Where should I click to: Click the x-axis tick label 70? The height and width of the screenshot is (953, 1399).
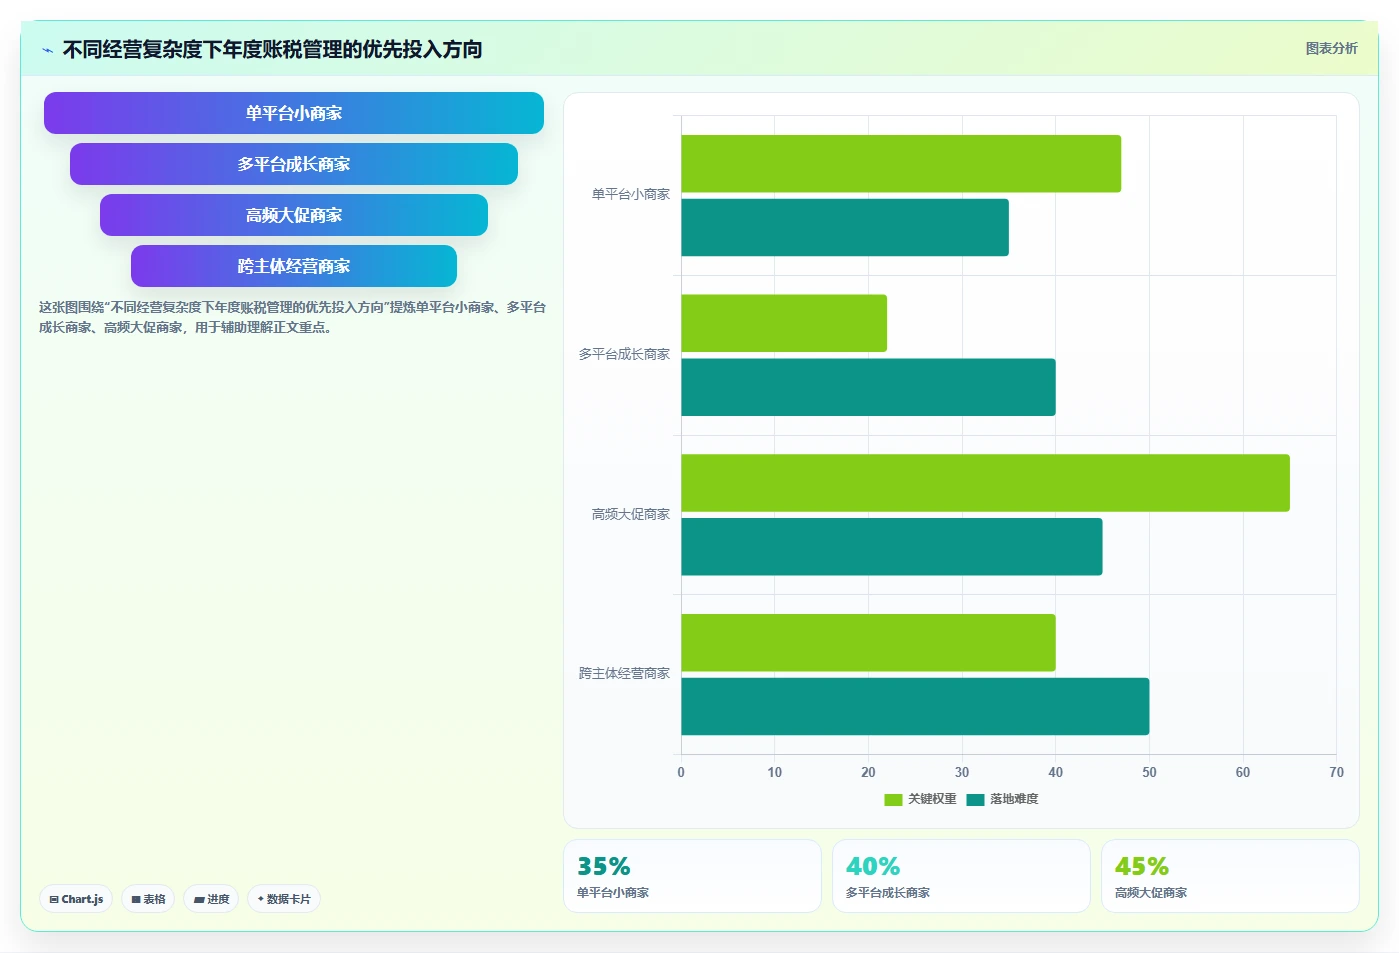[x=1336, y=772]
